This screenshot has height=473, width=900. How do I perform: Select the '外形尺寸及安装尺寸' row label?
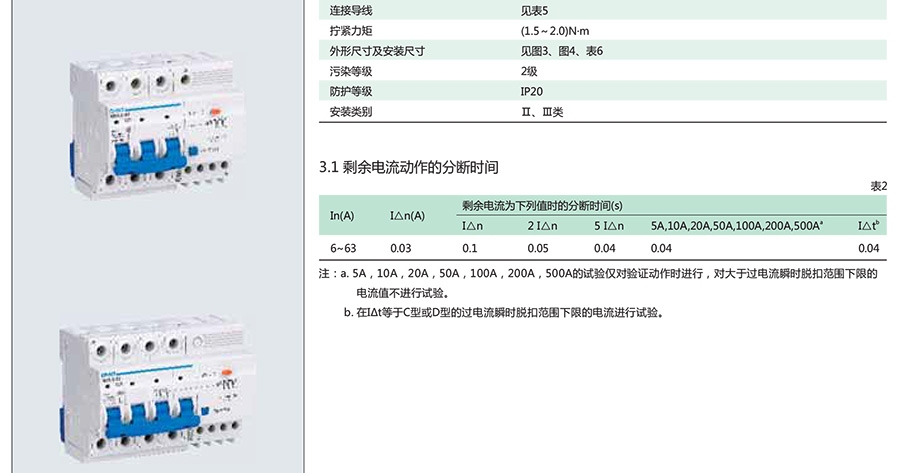click(377, 51)
